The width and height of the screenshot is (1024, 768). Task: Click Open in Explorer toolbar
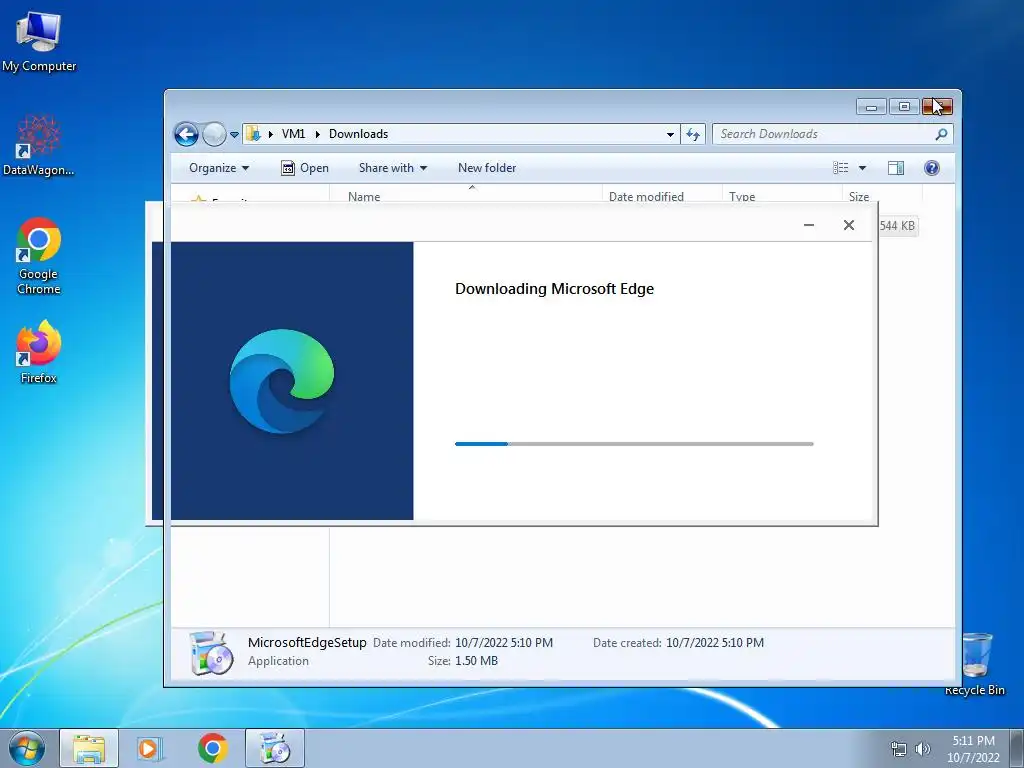pos(305,168)
